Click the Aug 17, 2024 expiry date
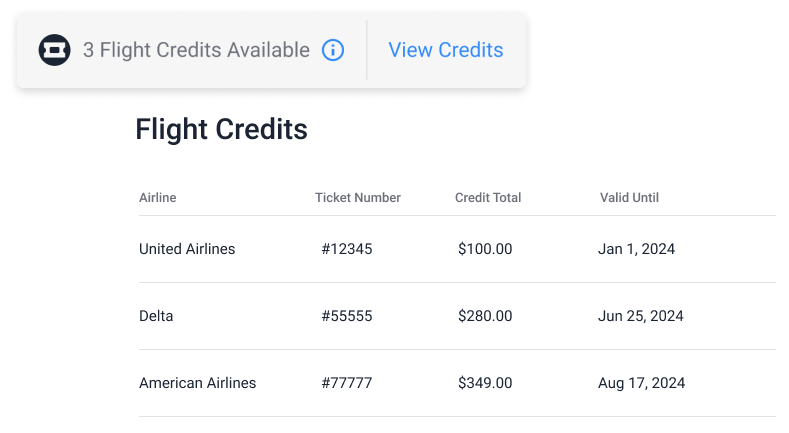 pos(642,383)
